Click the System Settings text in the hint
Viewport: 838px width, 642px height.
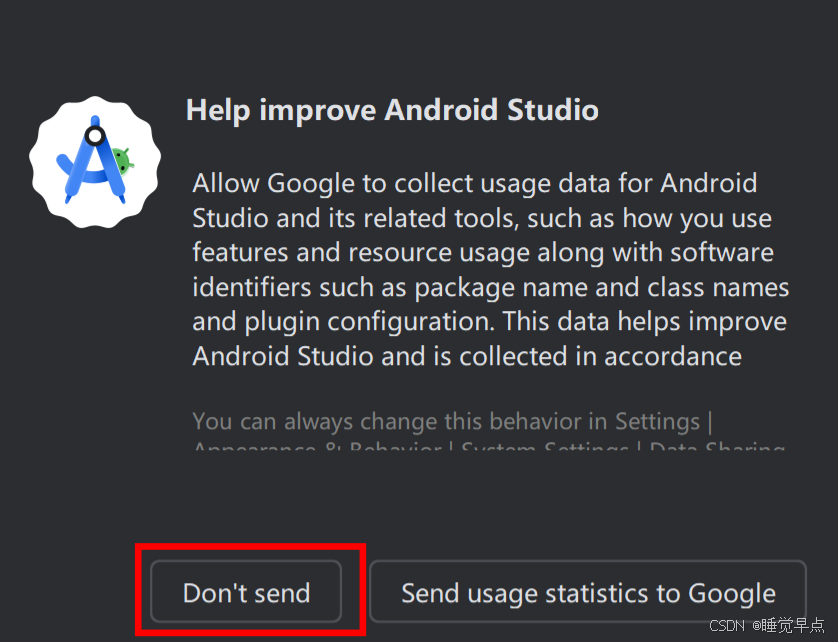coord(543,447)
